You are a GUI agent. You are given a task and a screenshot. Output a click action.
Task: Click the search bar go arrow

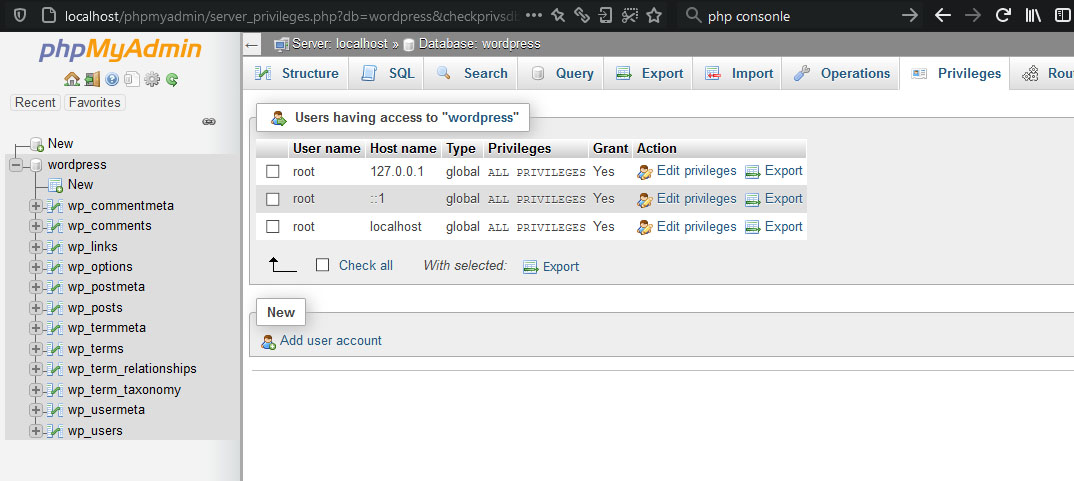(910, 15)
